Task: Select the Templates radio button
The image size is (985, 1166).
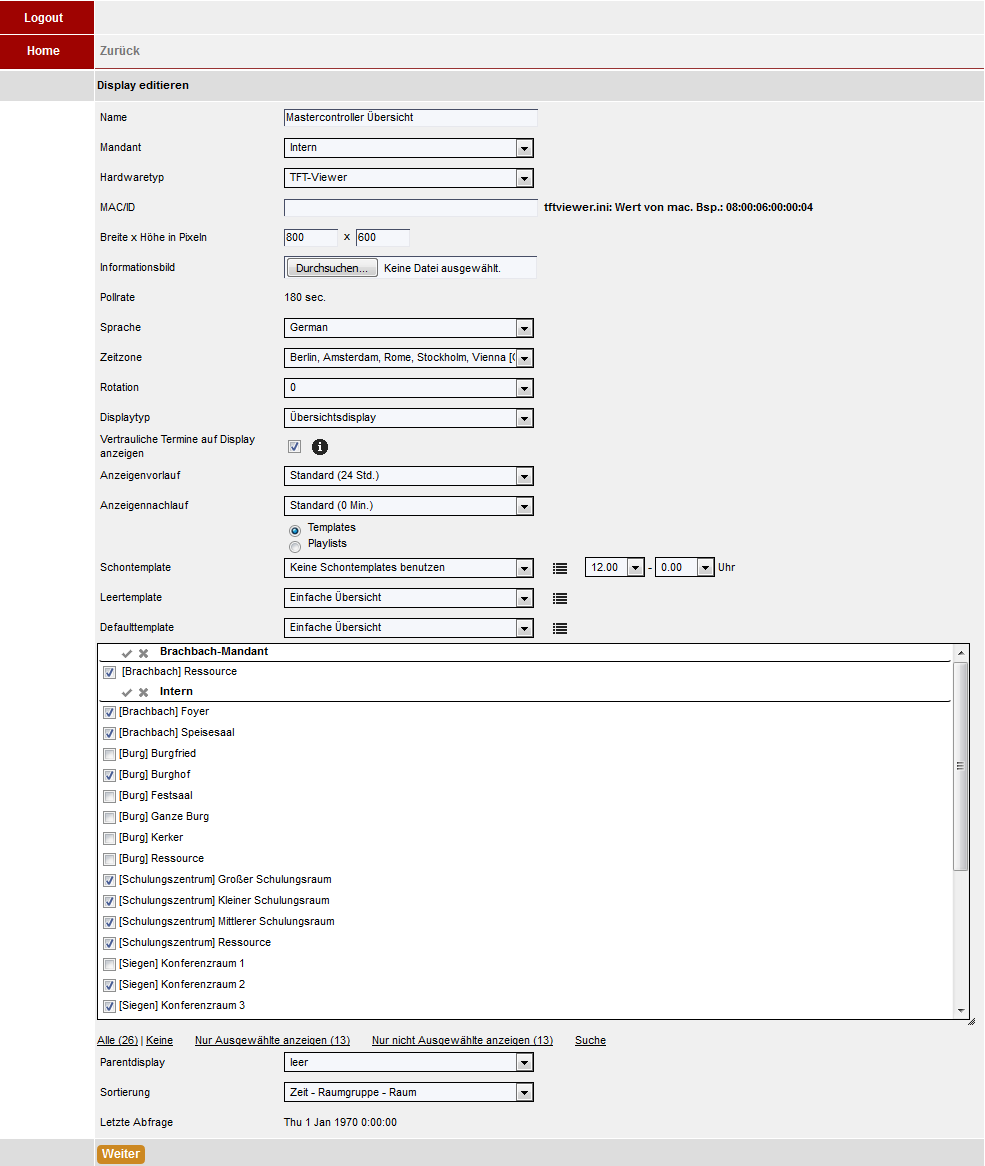Action: 295,531
